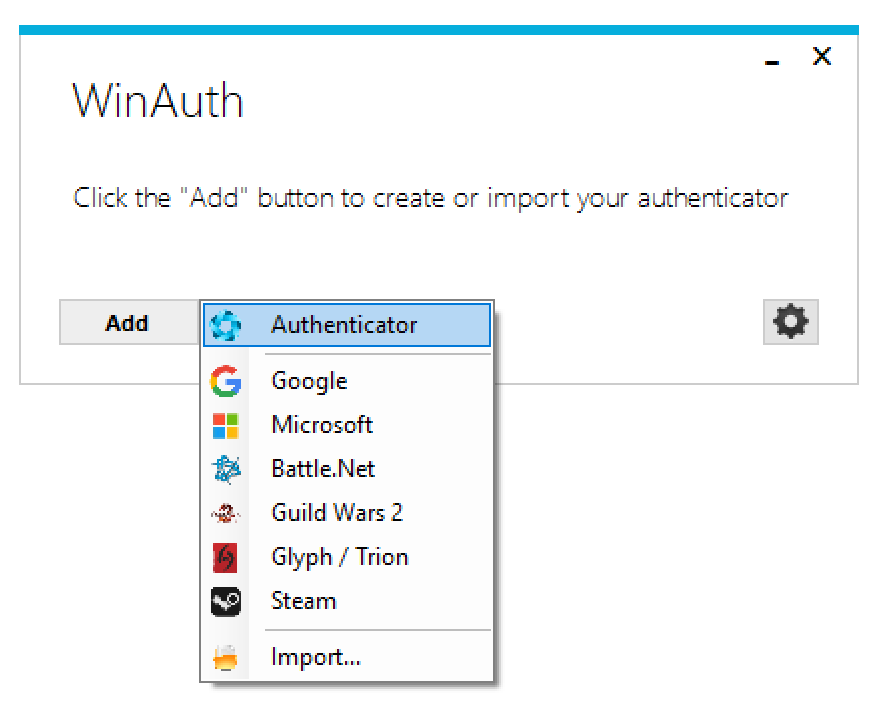This screenshot has width=876, height=708.
Task: Open the settings gear icon
Action: 790,322
